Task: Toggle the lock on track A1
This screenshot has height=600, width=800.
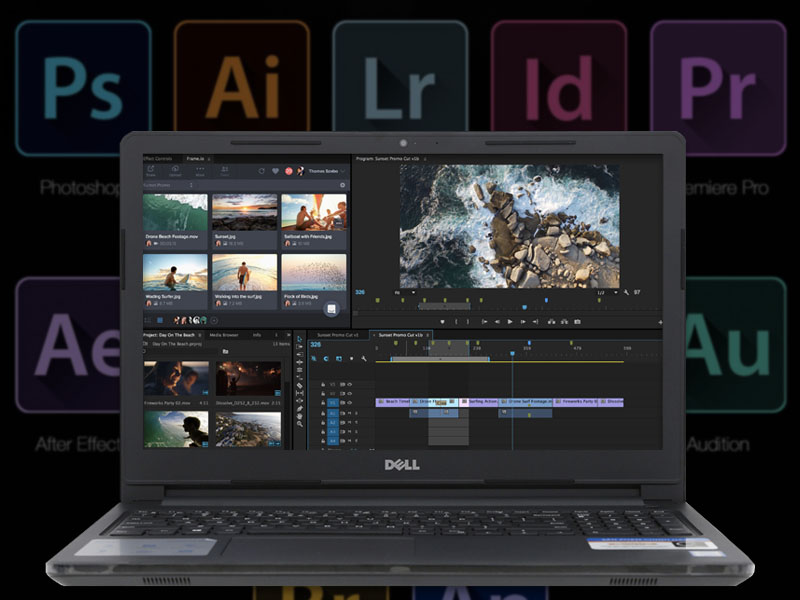Action: 323,413
